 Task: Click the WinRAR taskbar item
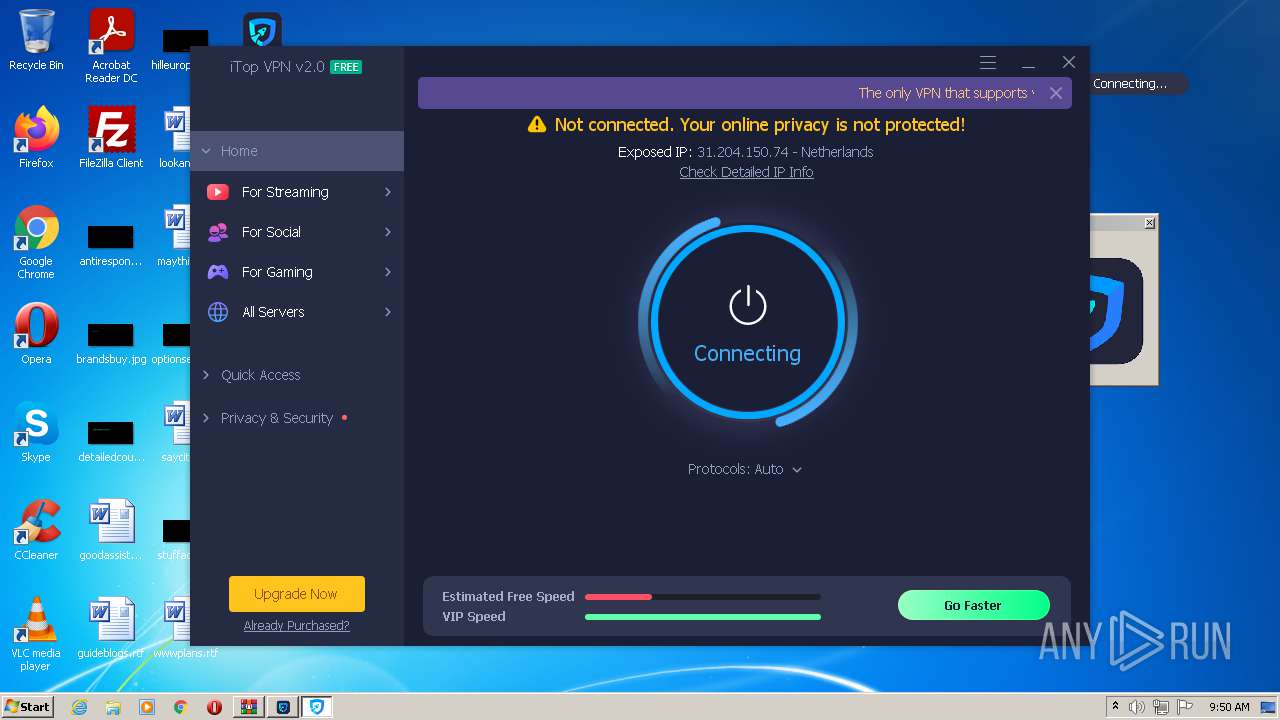[248, 707]
